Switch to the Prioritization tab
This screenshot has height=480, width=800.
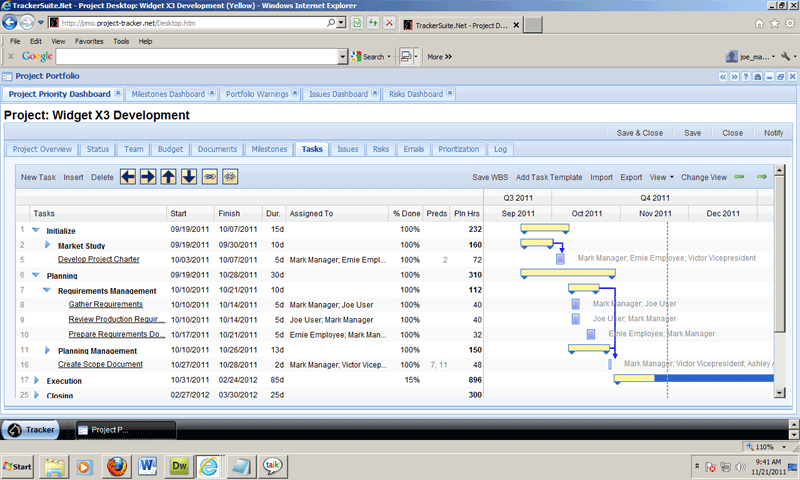tap(459, 149)
